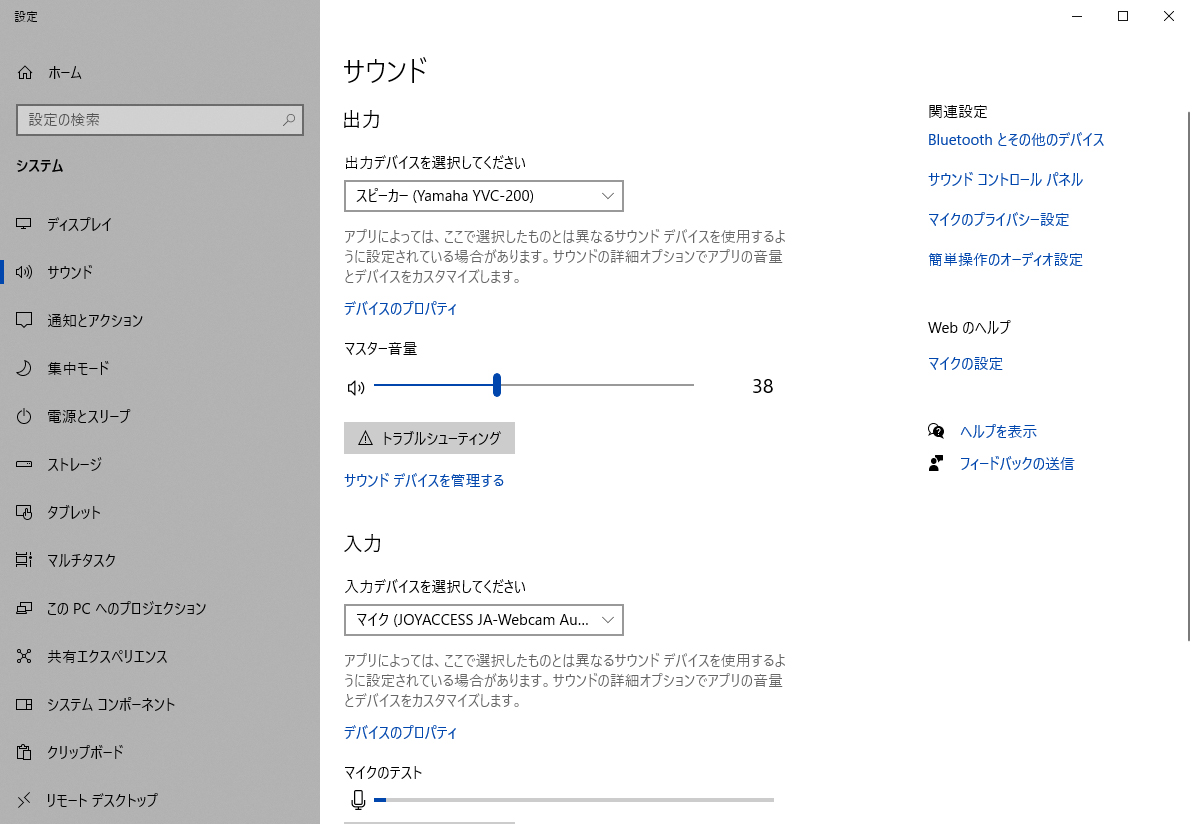
Task: Open システム コンポーネント settings
Action: [x=111, y=705]
